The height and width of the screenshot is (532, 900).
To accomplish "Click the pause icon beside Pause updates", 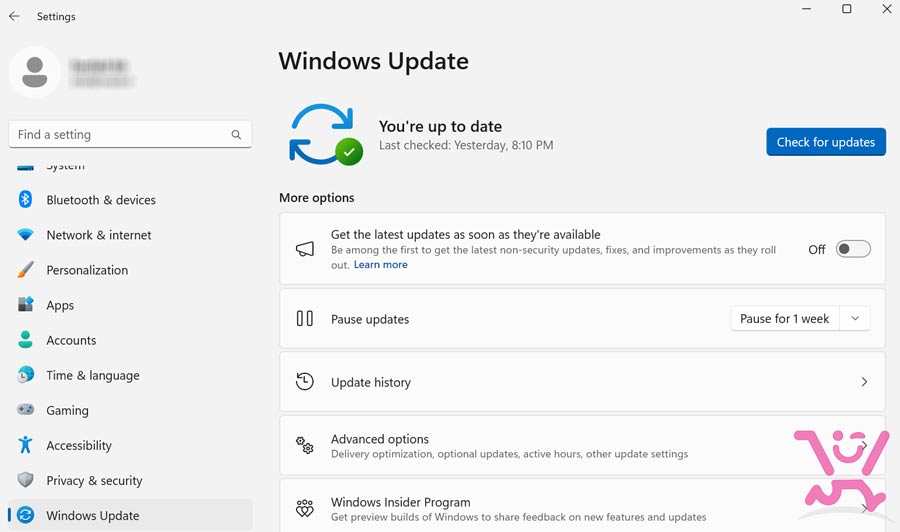I will [x=305, y=319].
